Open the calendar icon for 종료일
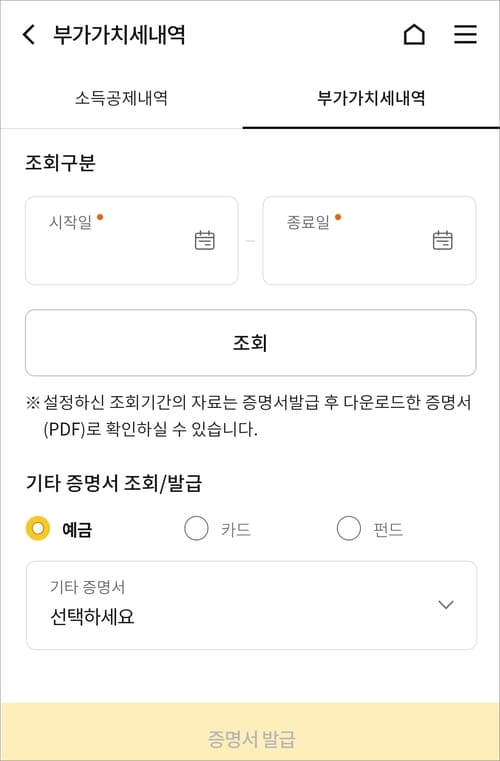 pyautogui.click(x=442, y=240)
